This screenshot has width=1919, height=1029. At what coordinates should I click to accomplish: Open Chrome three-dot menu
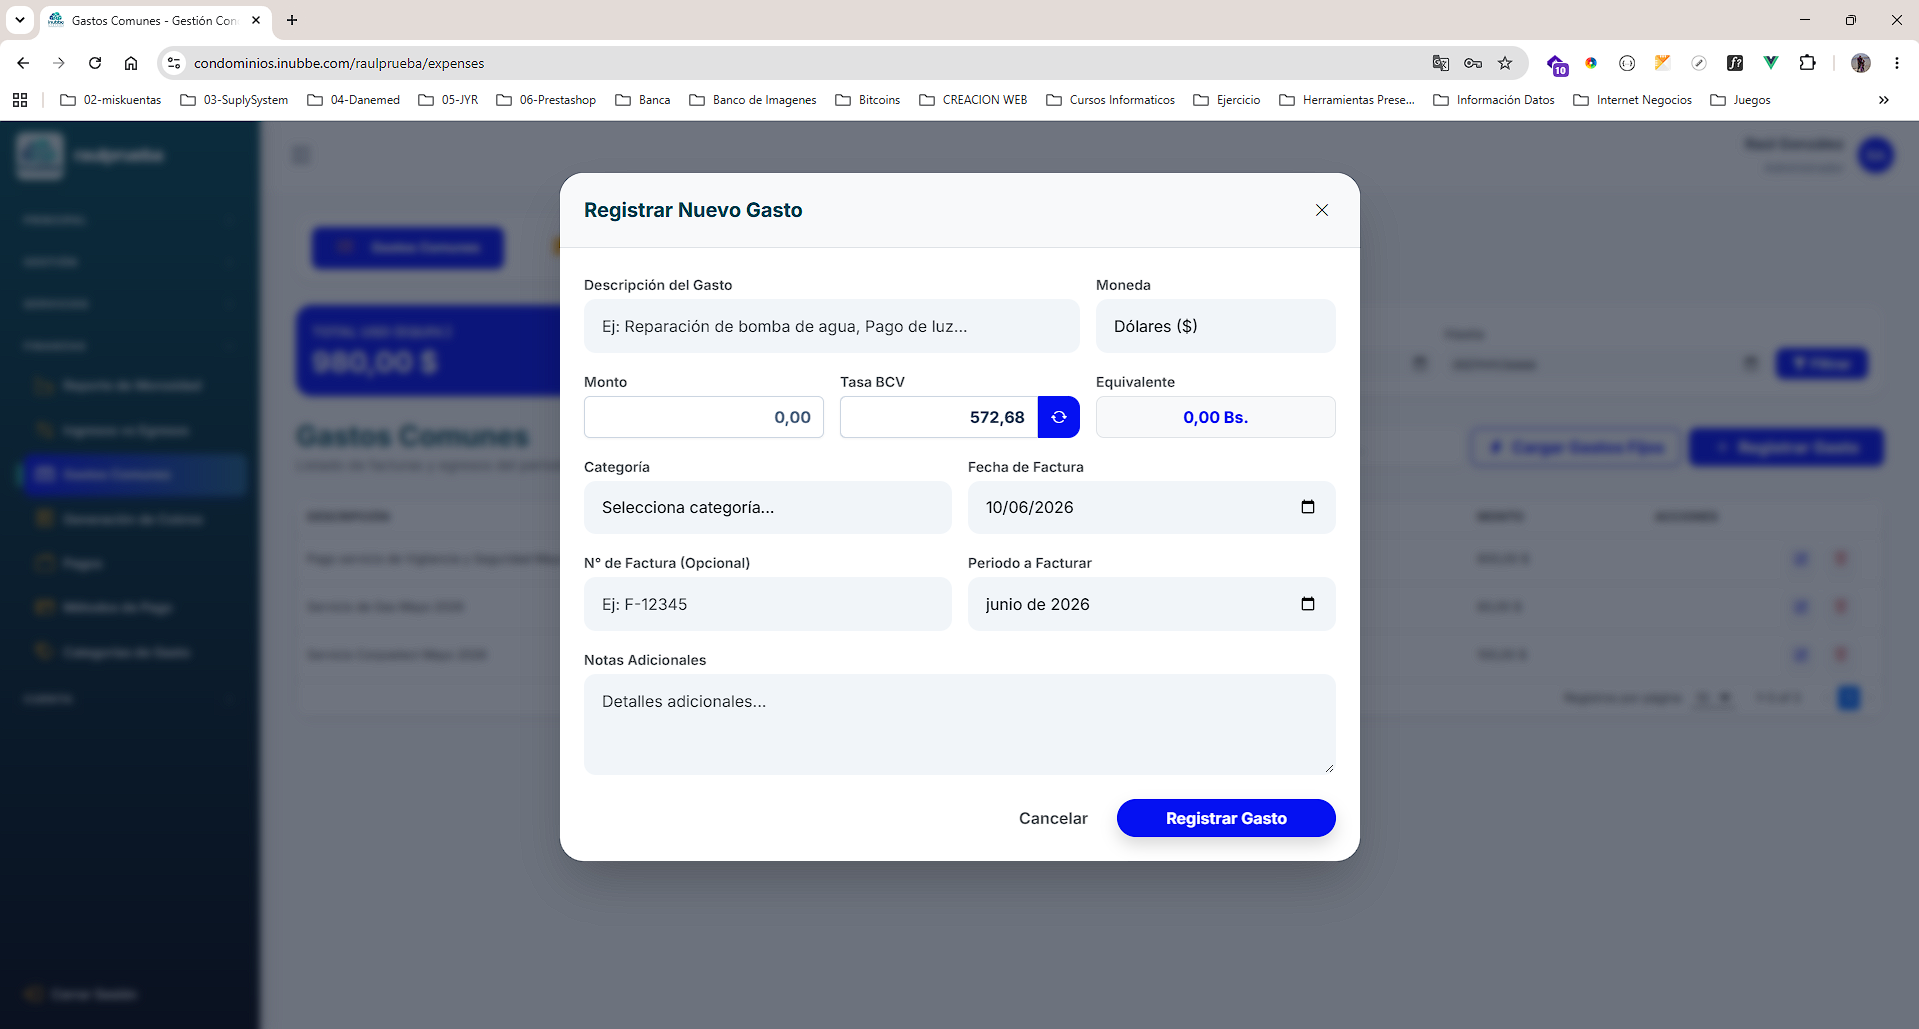click(x=1897, y=63)
